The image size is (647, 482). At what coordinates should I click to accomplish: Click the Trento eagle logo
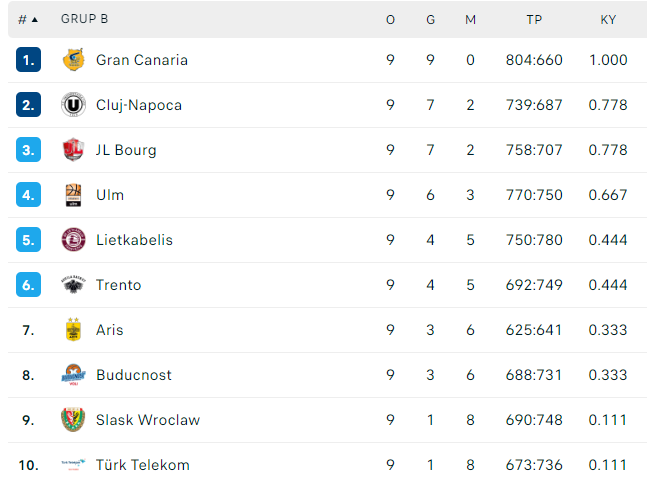(x=73, y=285)
